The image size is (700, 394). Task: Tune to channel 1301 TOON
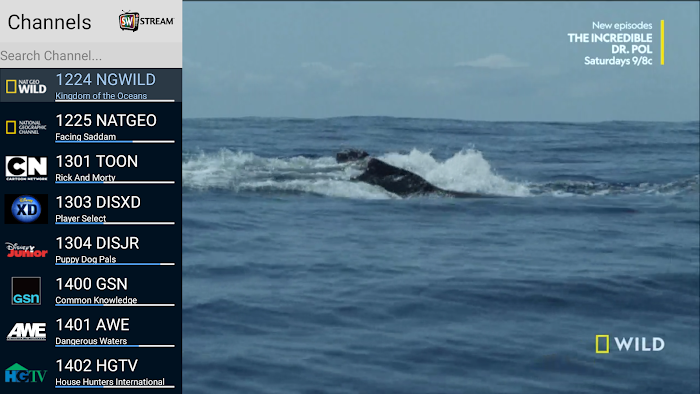tap(91, 167)
